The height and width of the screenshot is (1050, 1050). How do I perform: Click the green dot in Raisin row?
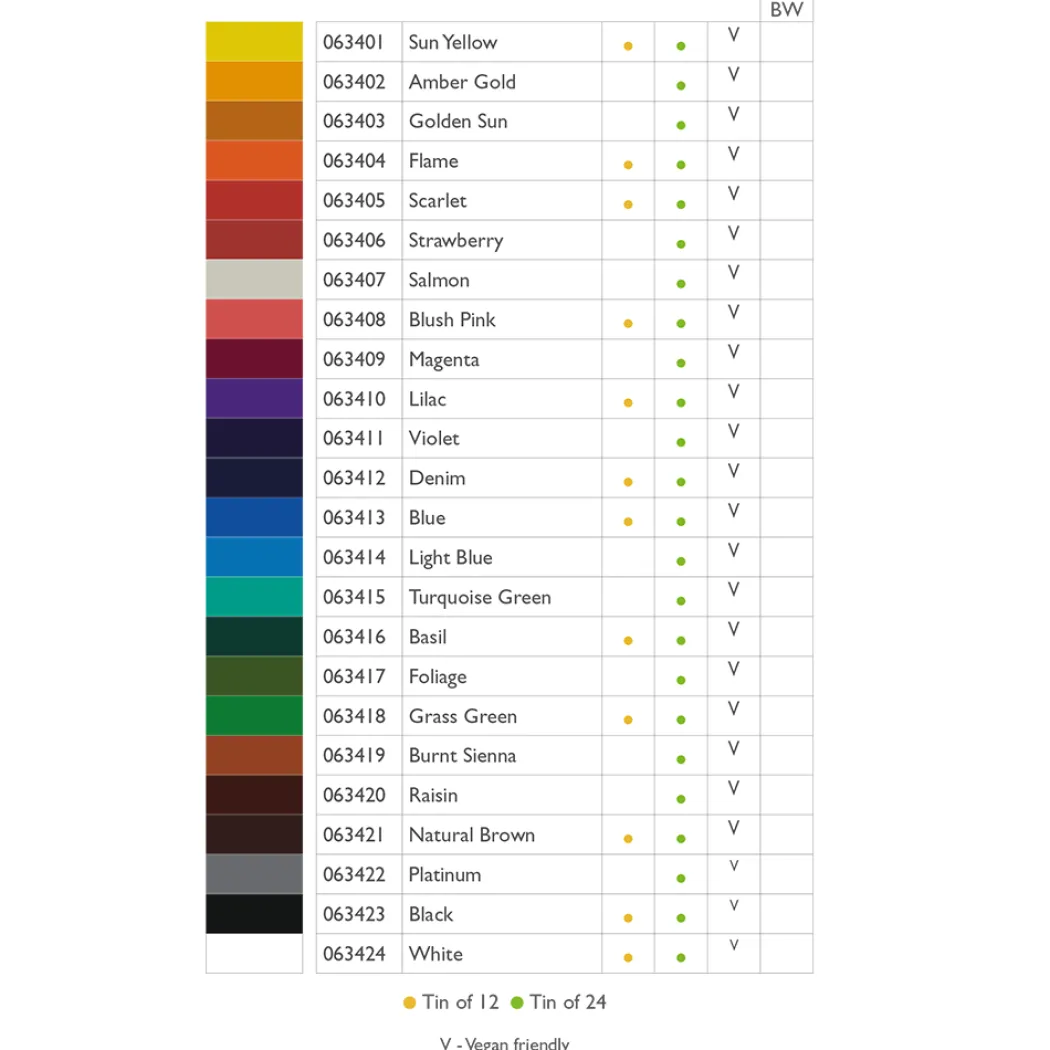[x=681, y=799]
